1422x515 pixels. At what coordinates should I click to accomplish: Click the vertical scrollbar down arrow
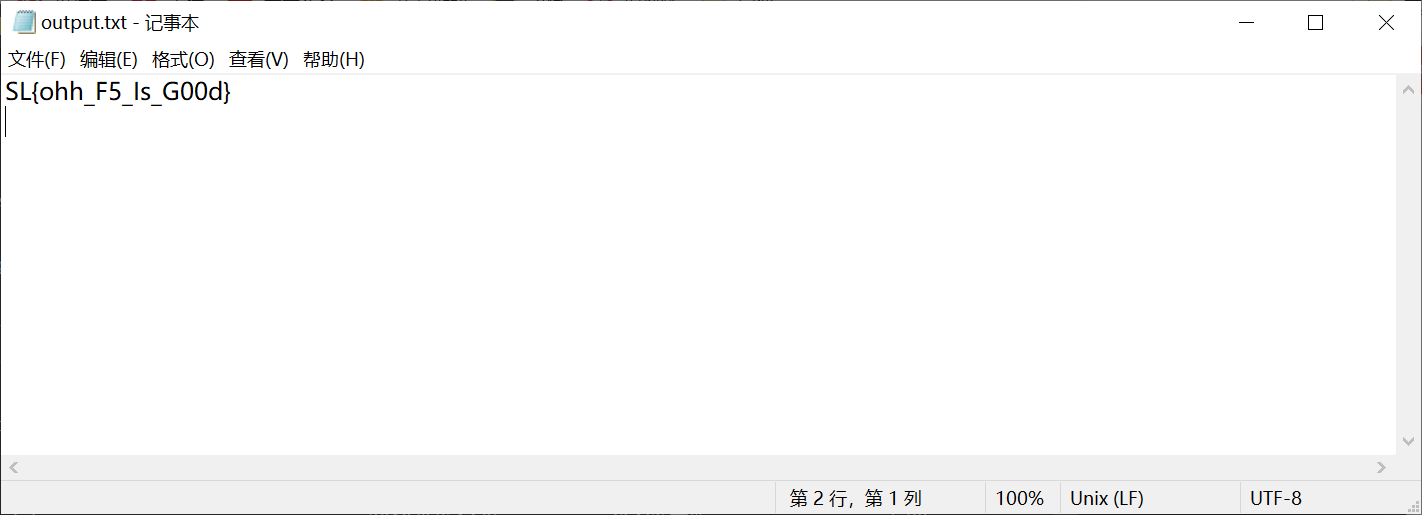pos(1408,443)
